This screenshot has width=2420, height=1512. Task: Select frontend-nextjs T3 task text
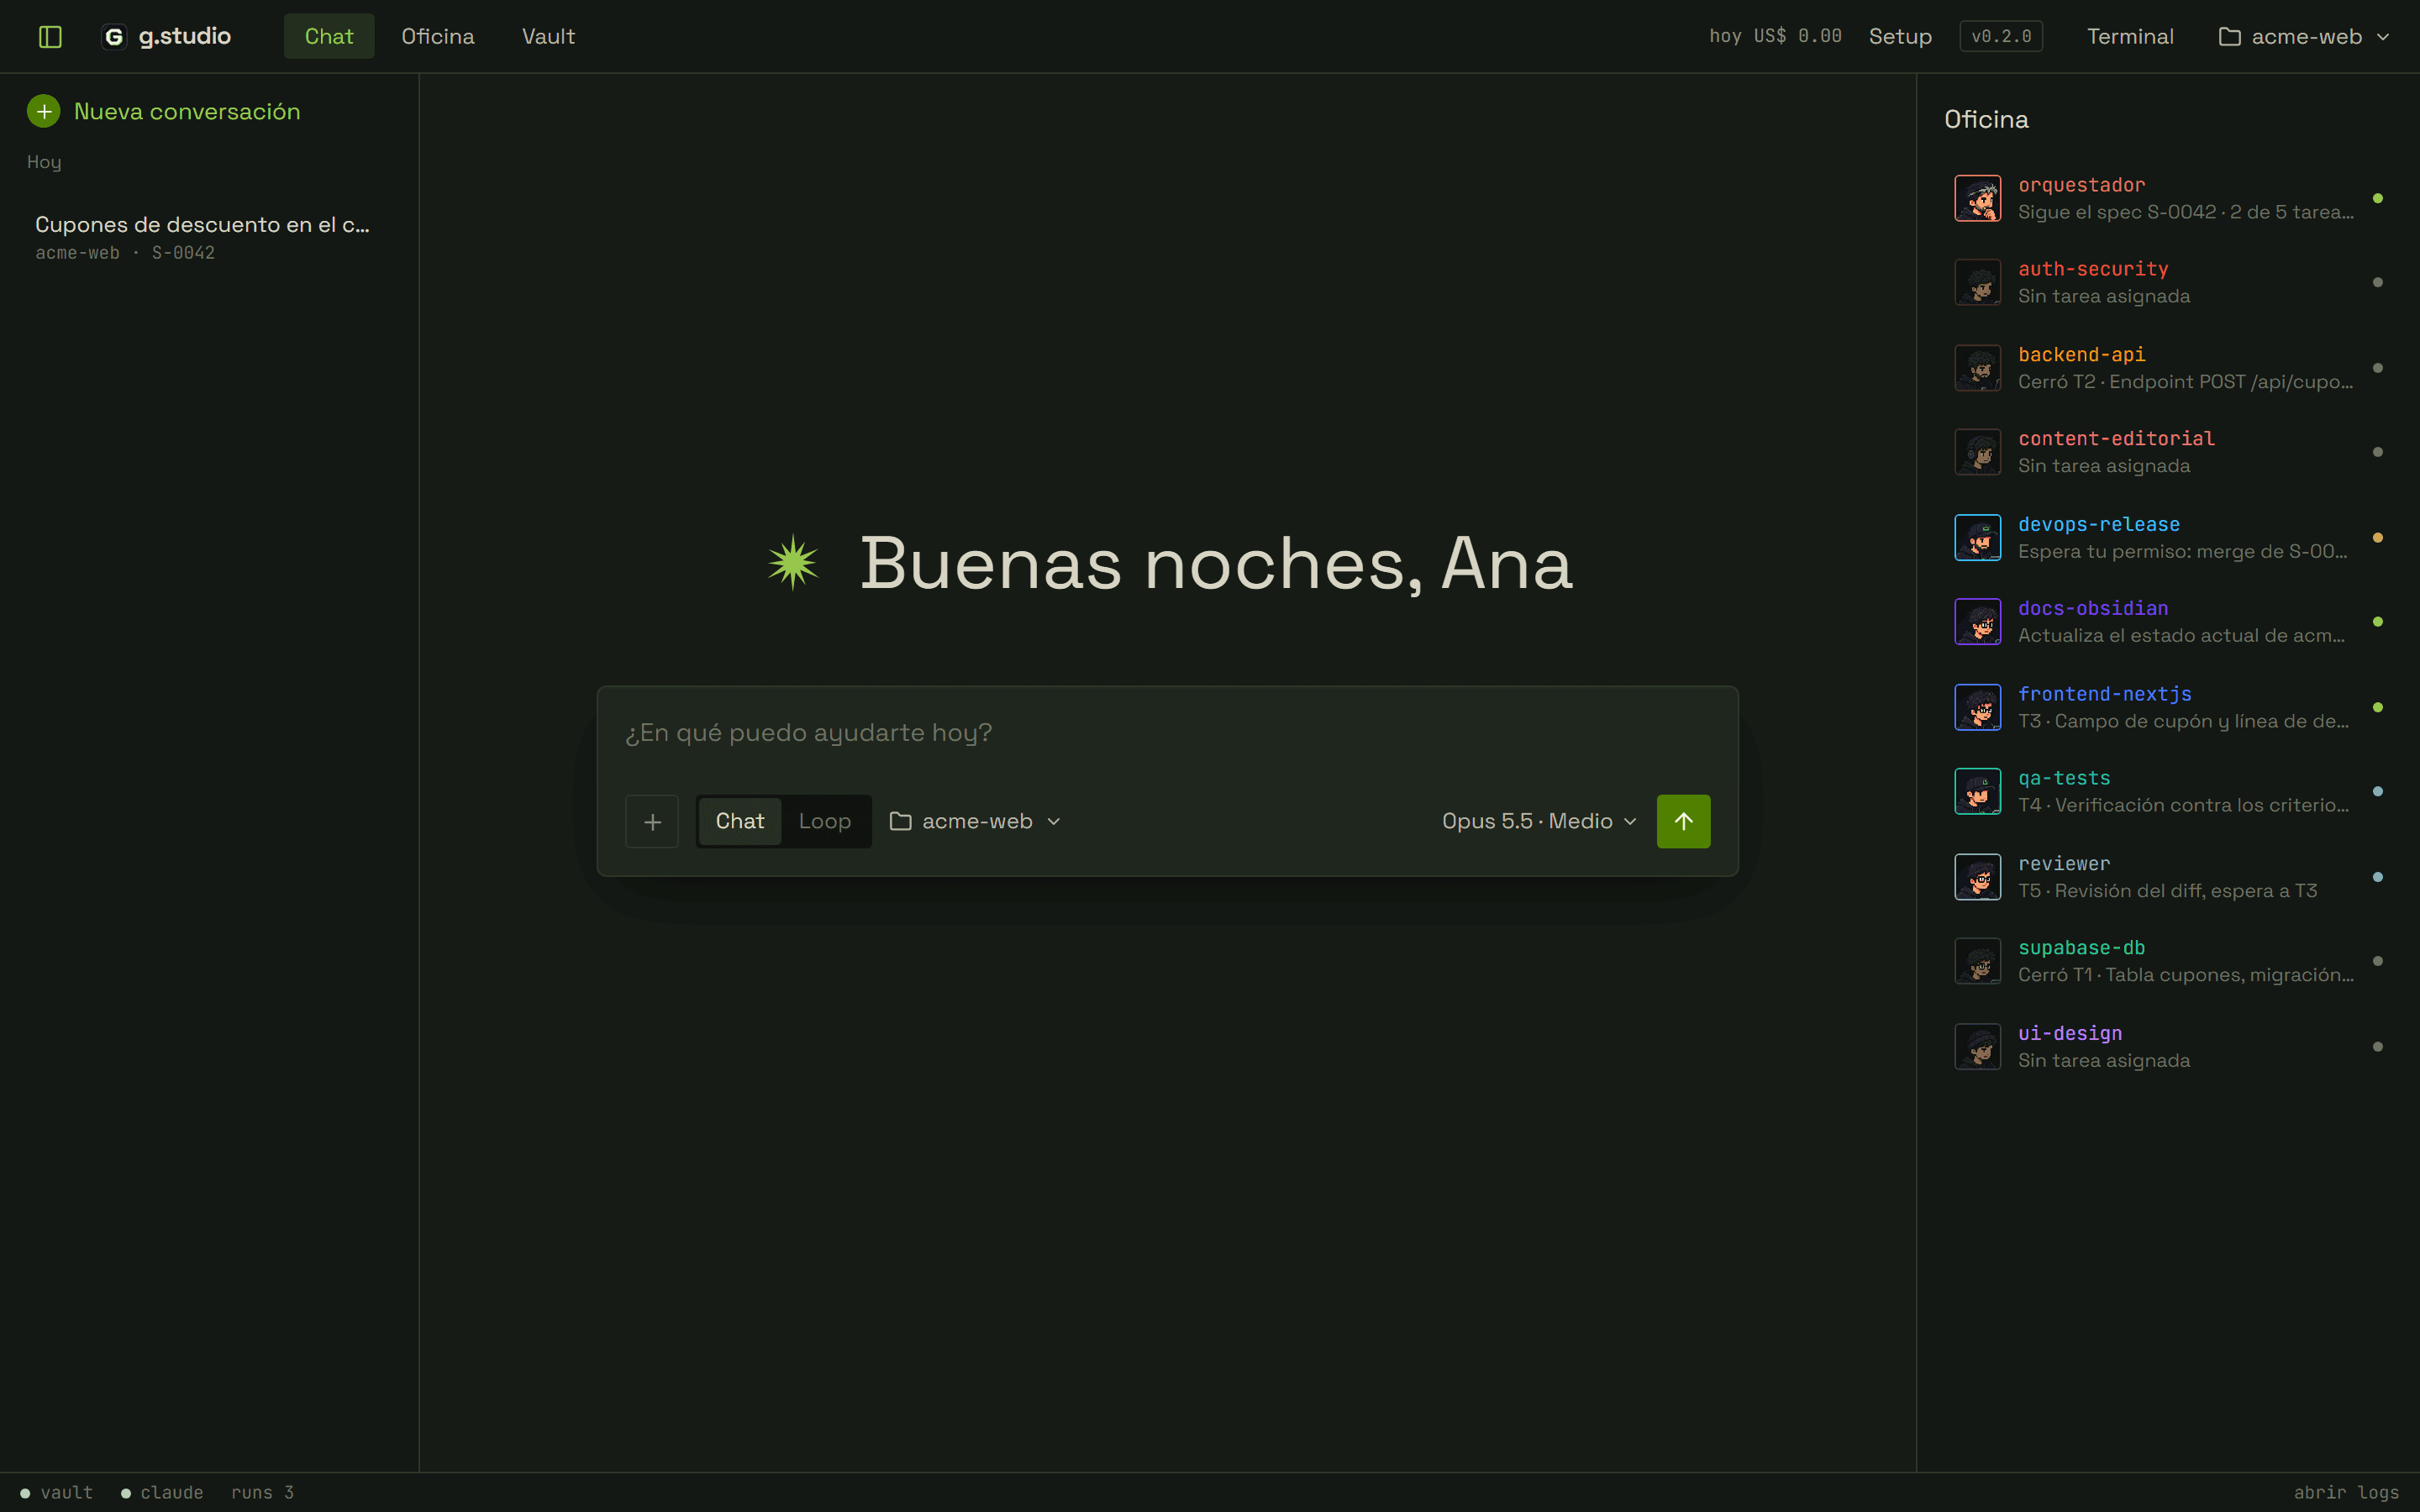click(2183, 722)
